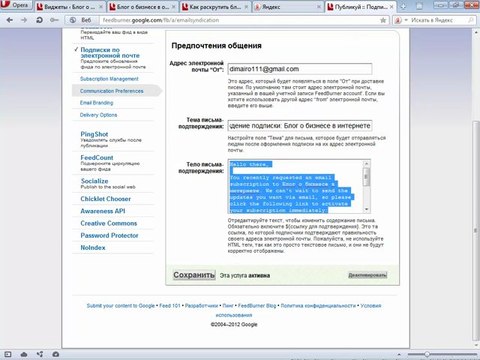Click the page scrollbar up arrow
This screenshot has width=480, height=360.
pos(476,32)
